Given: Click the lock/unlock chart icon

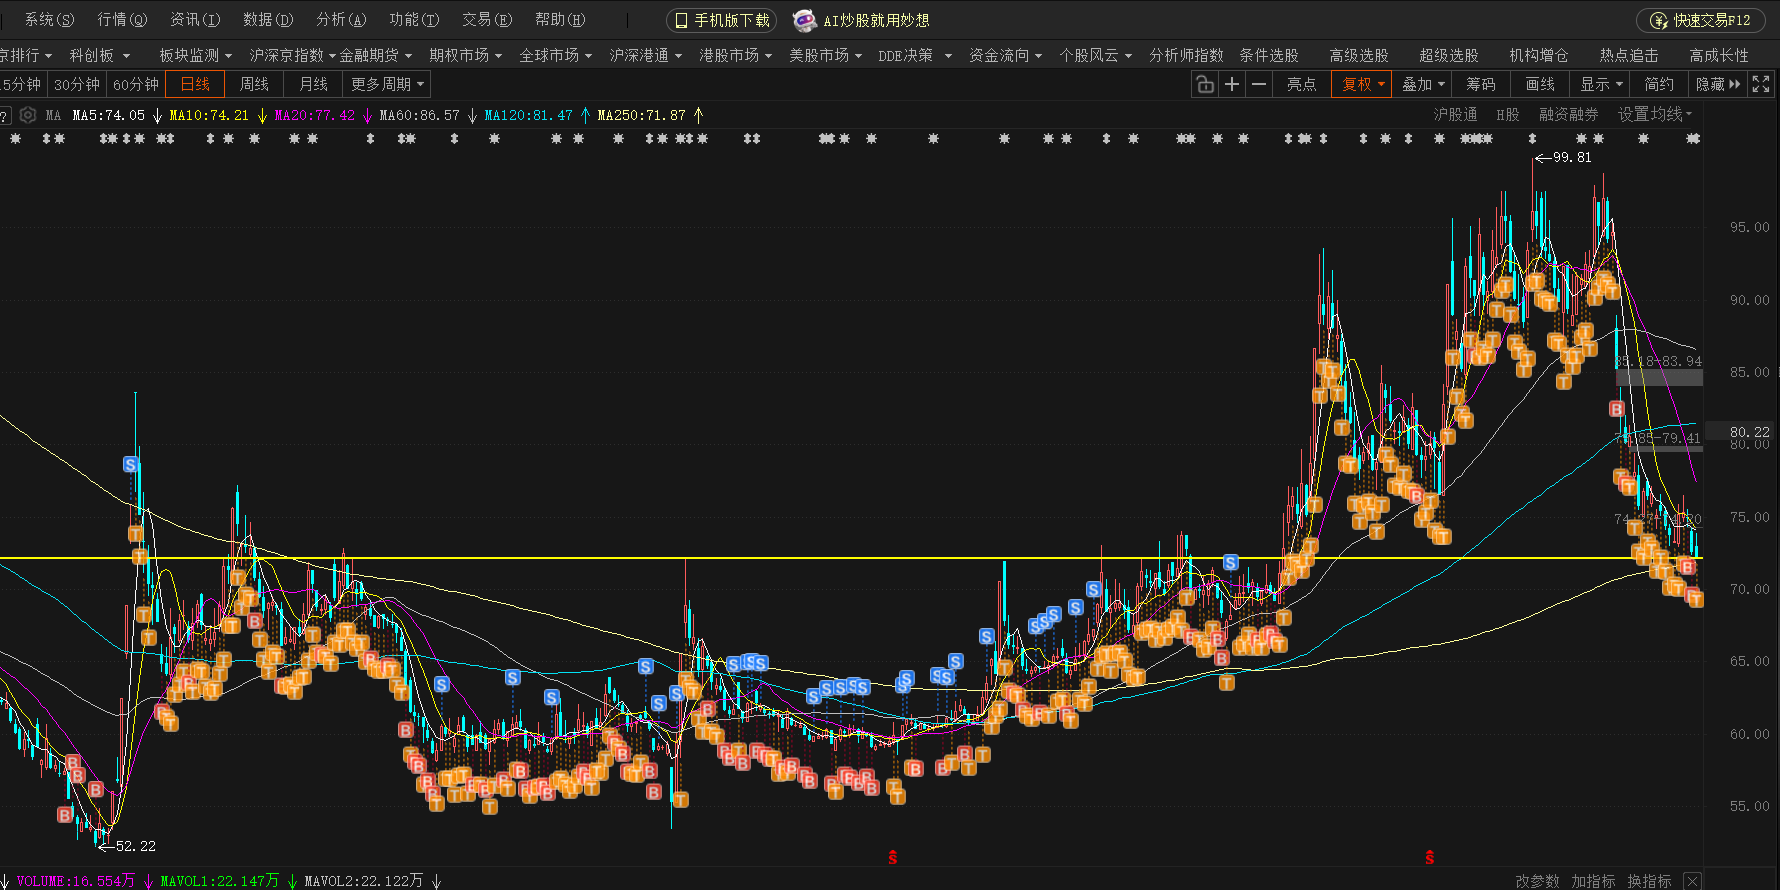Looking at the screenshot, I should coord(1205,85).
